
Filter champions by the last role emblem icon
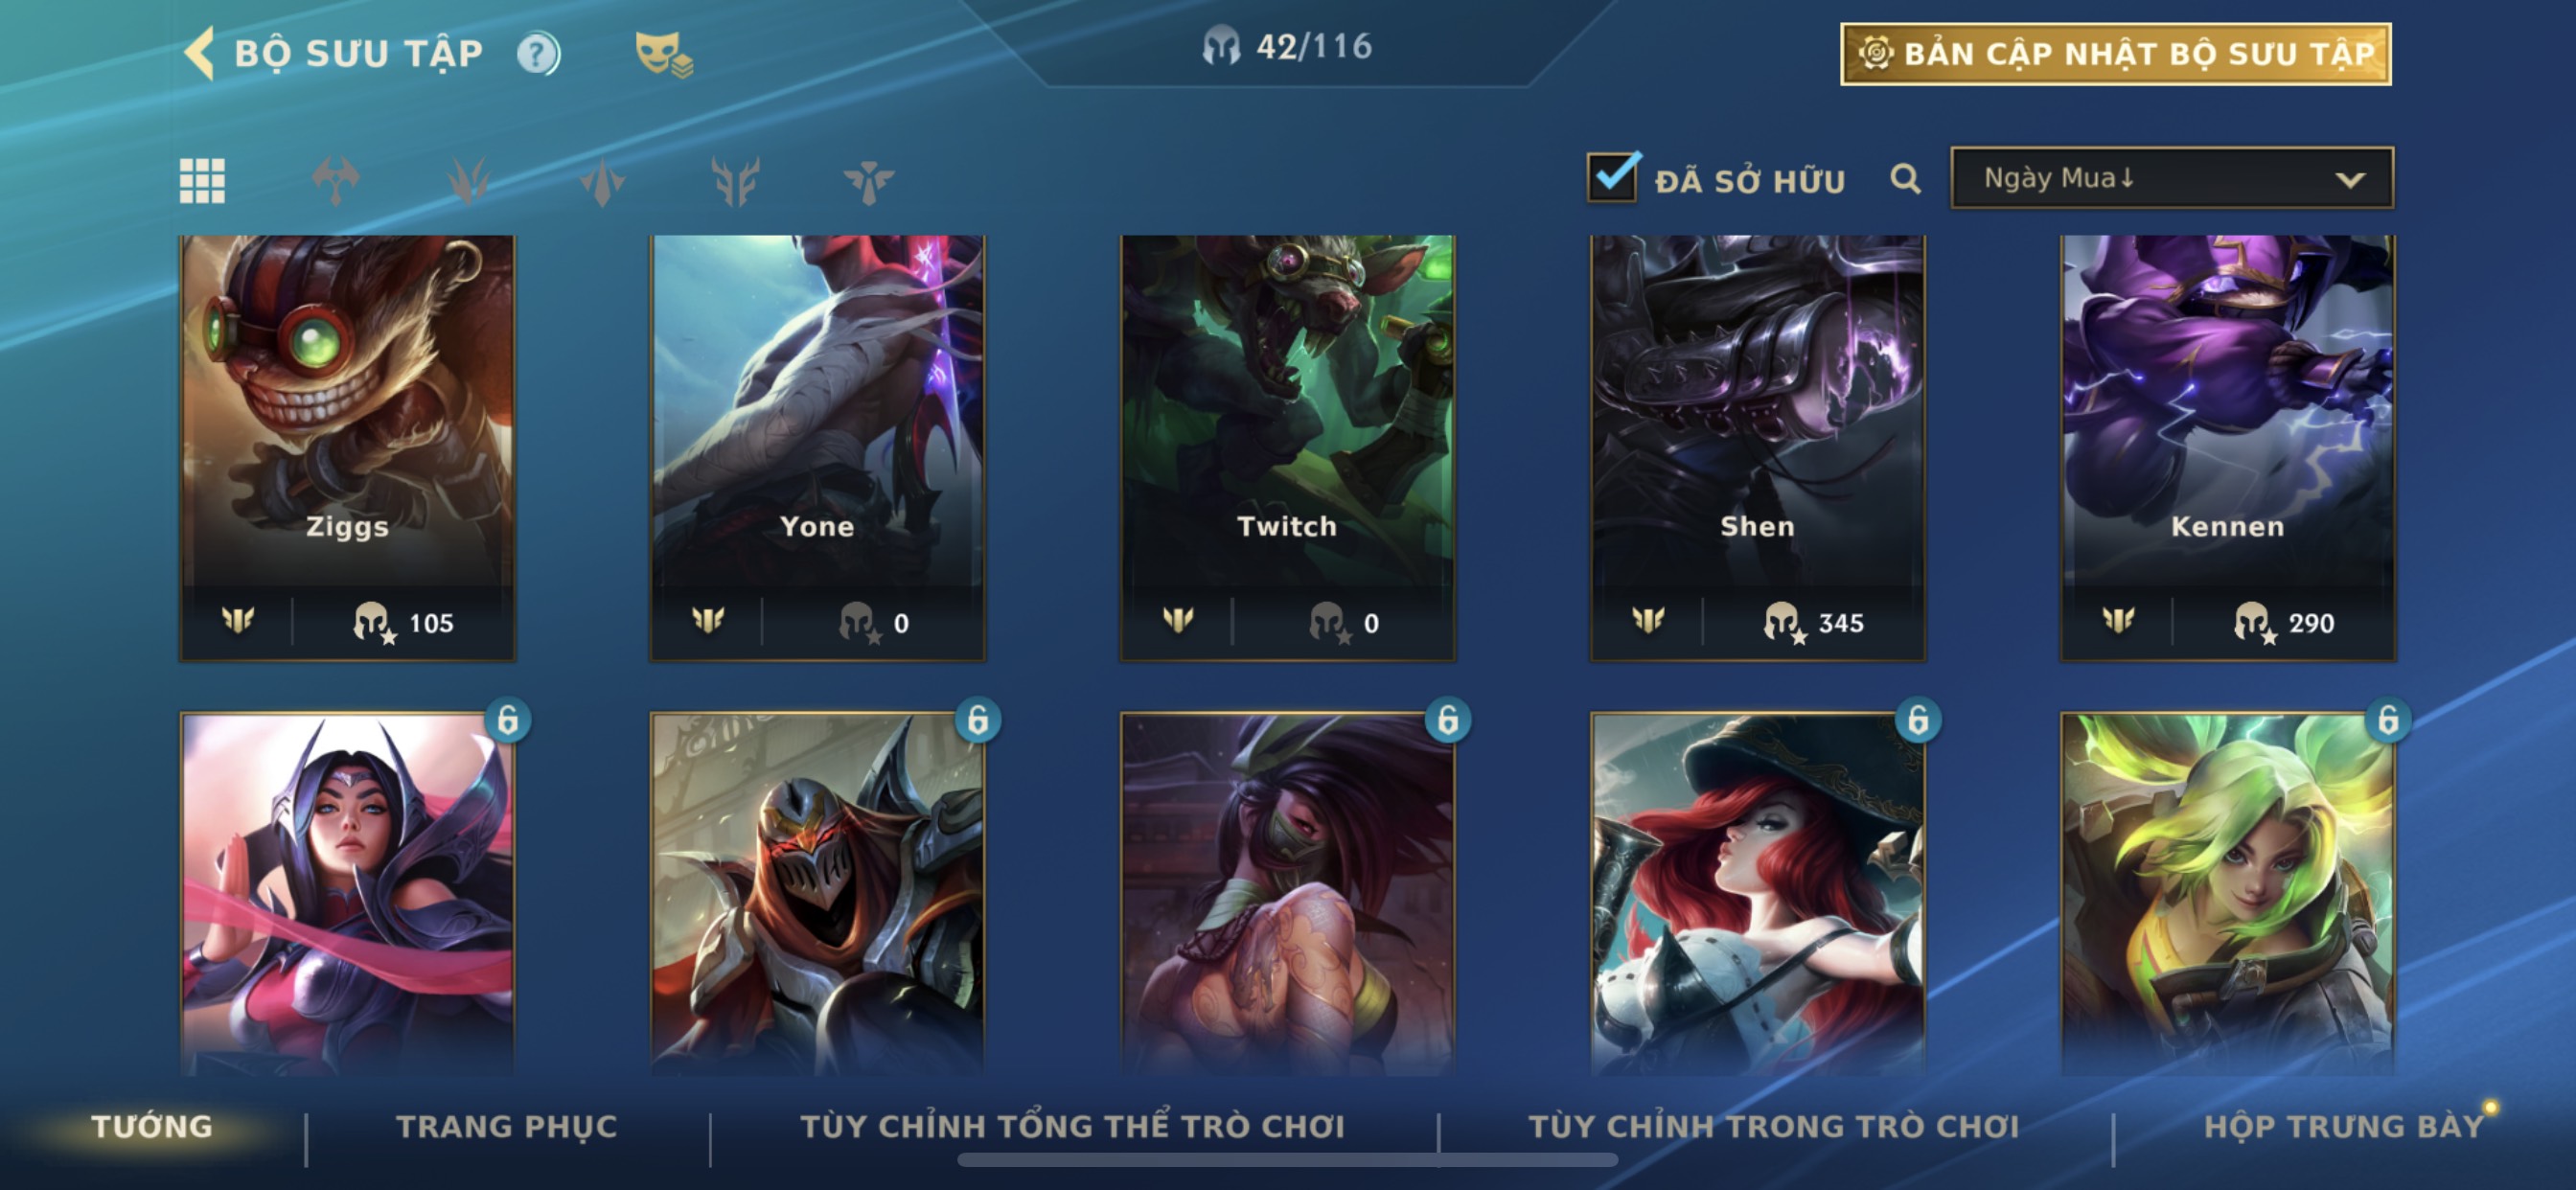(x=868, y=181)
